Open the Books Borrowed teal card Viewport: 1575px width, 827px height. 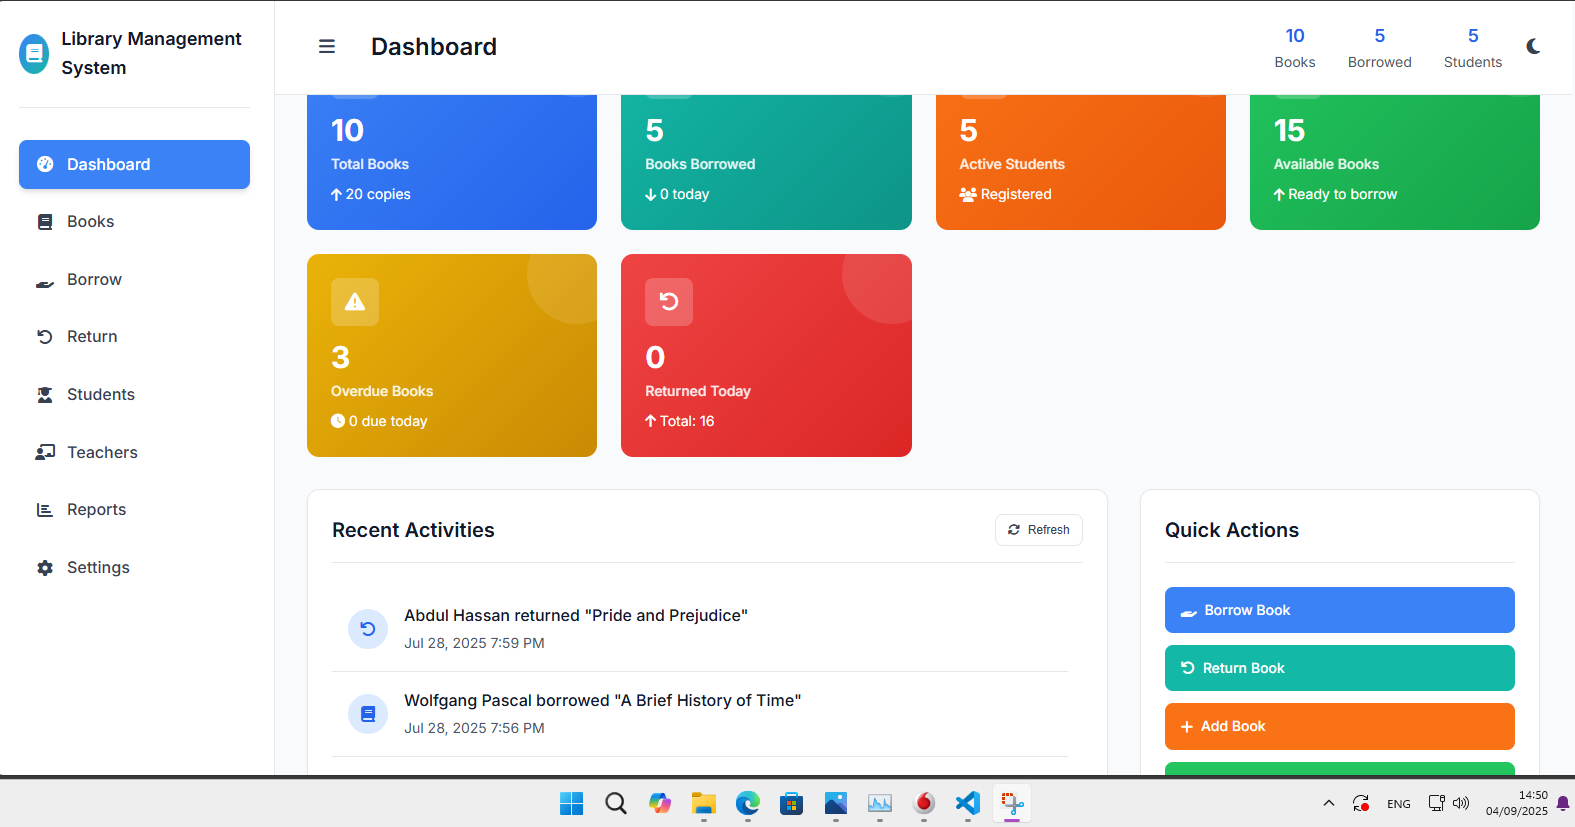(766, 162)
